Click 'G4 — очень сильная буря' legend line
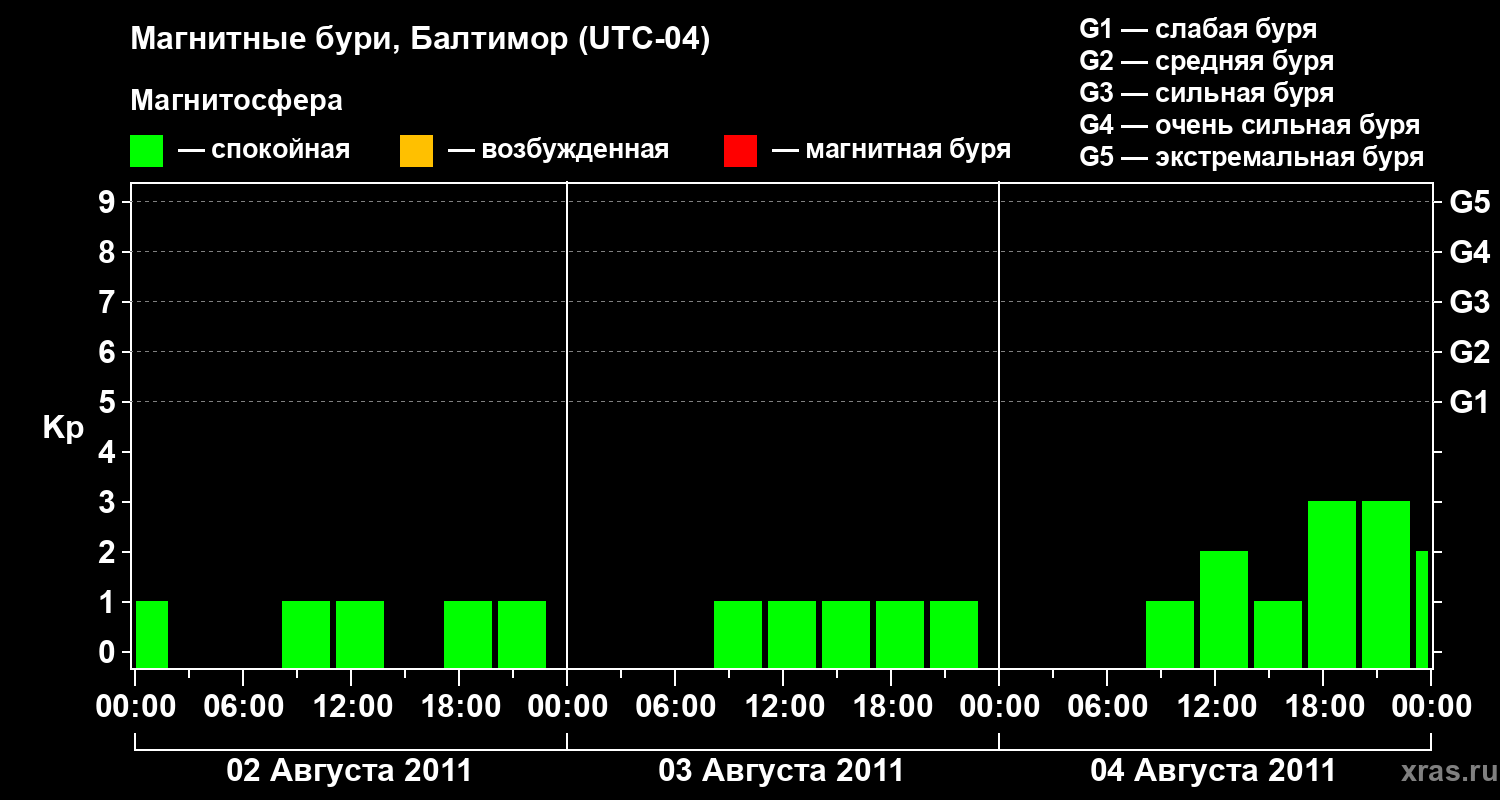The height and width of the screenshot is (800, 1500). coord(1249,125)
